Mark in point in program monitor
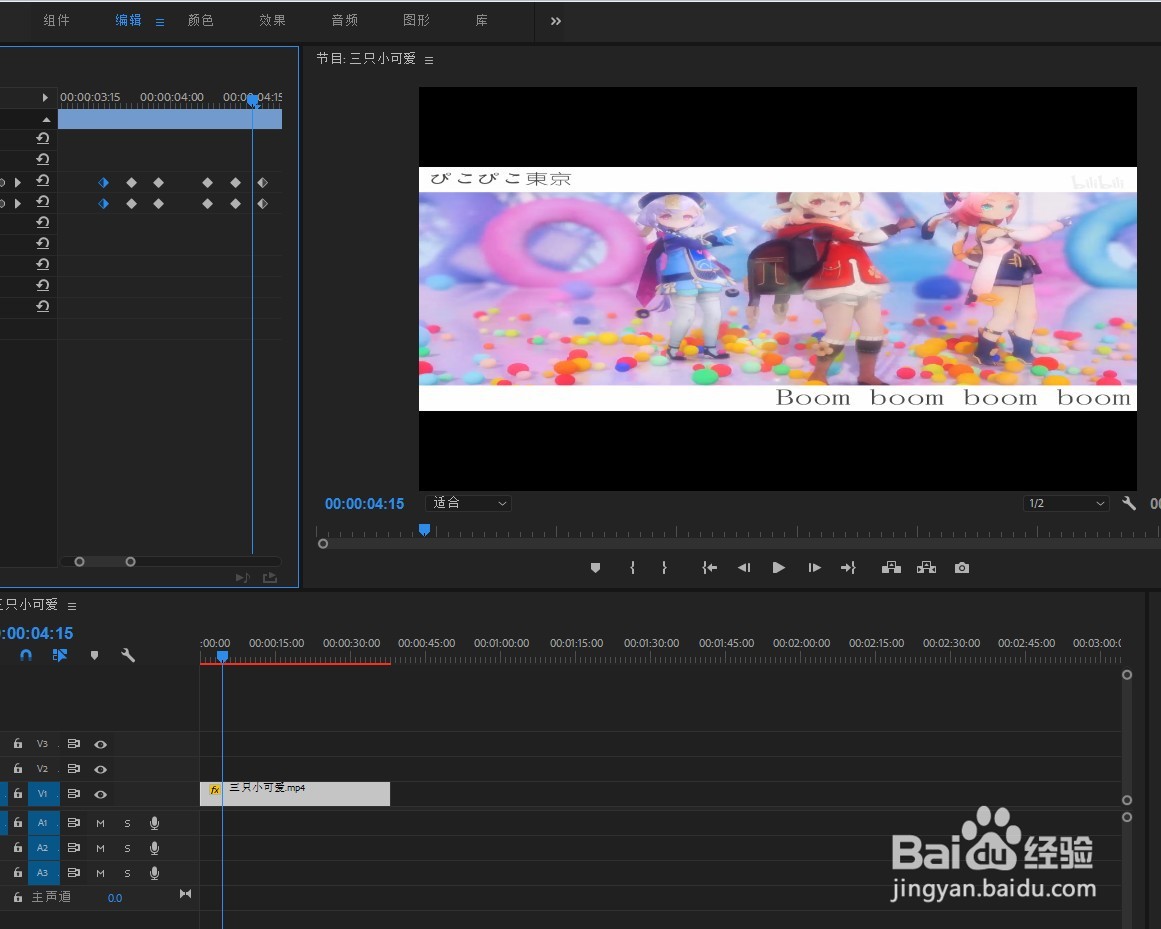 632,568
